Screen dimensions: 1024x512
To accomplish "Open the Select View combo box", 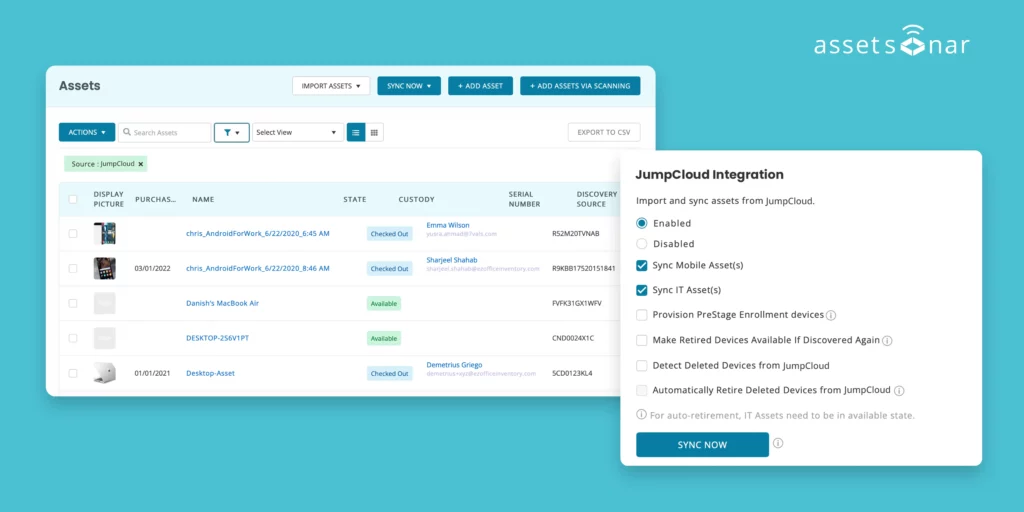I will 297,132.
